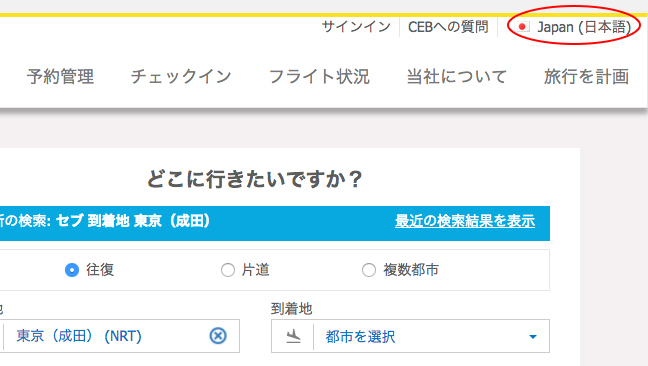The width and height of the screenshot is (648, 366).
Task: Clear the 東京（成田）(NRT) origin field
Action: pyautogui.click(x=218, y=336)
